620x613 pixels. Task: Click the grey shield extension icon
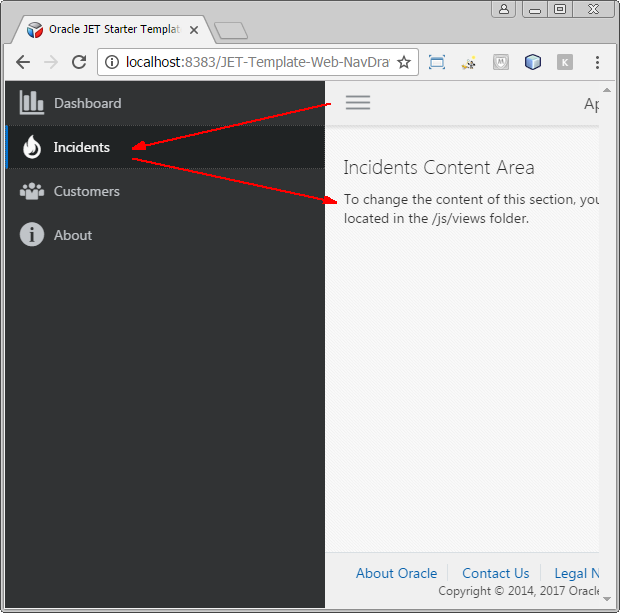[501, 62]
